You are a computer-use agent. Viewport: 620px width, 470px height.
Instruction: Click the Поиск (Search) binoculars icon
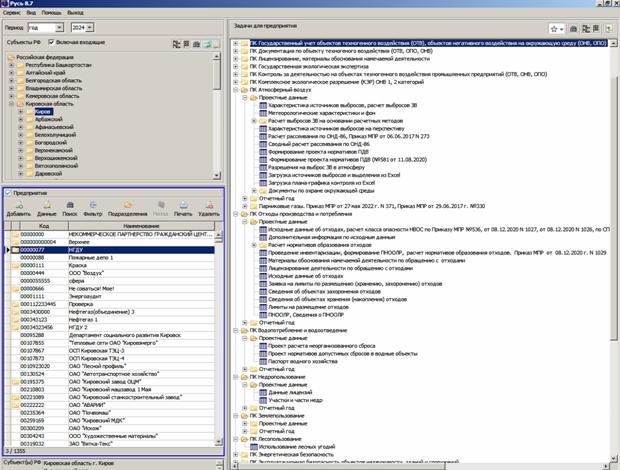point(71,208)
